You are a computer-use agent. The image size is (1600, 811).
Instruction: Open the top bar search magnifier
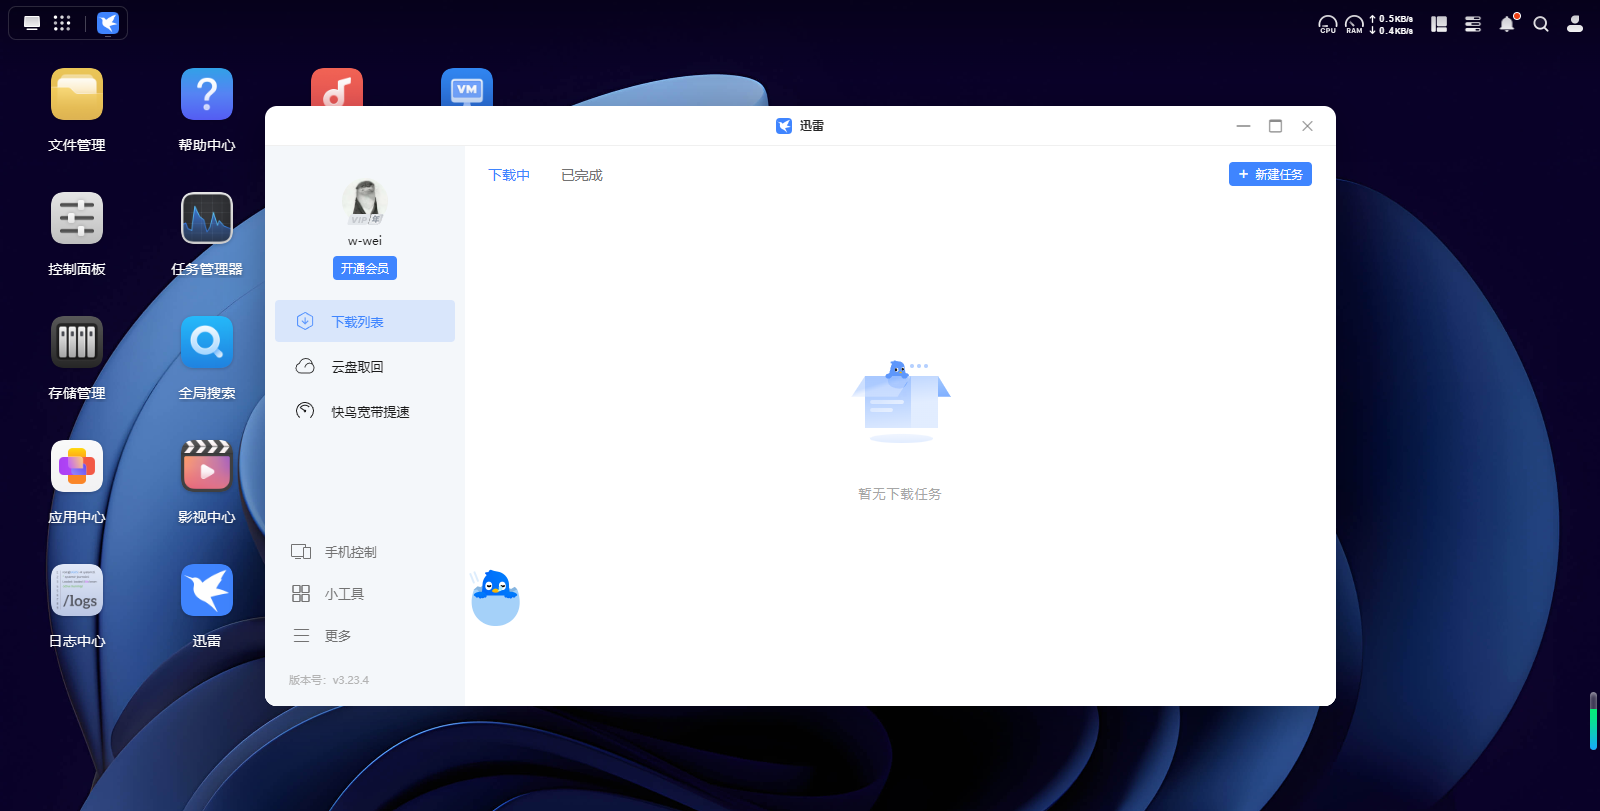[x=1541, y=24]
